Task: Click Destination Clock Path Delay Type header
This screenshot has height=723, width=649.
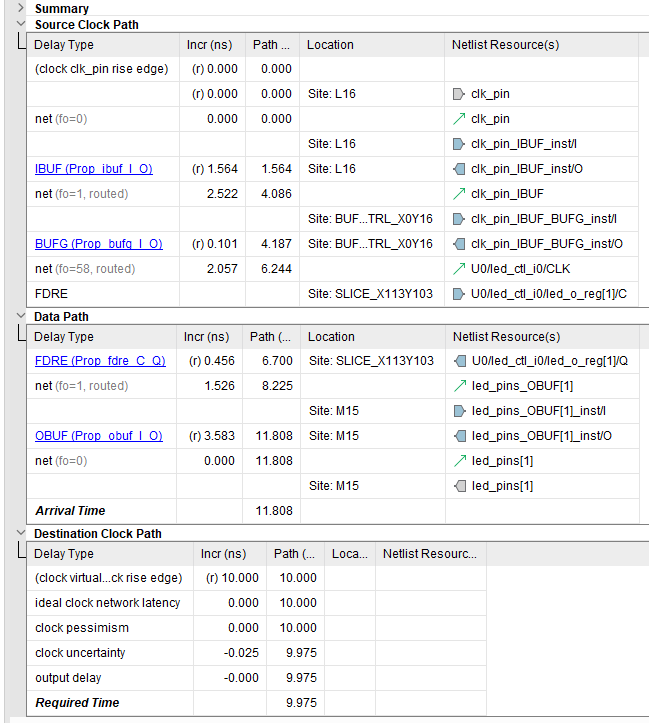Action: pyautogui.click(x=110, y=553)
